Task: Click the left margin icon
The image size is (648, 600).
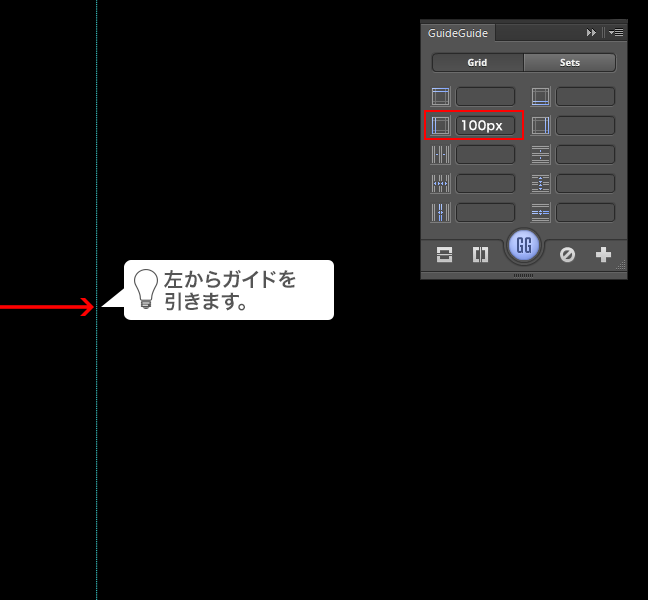Action: point(441,126)
